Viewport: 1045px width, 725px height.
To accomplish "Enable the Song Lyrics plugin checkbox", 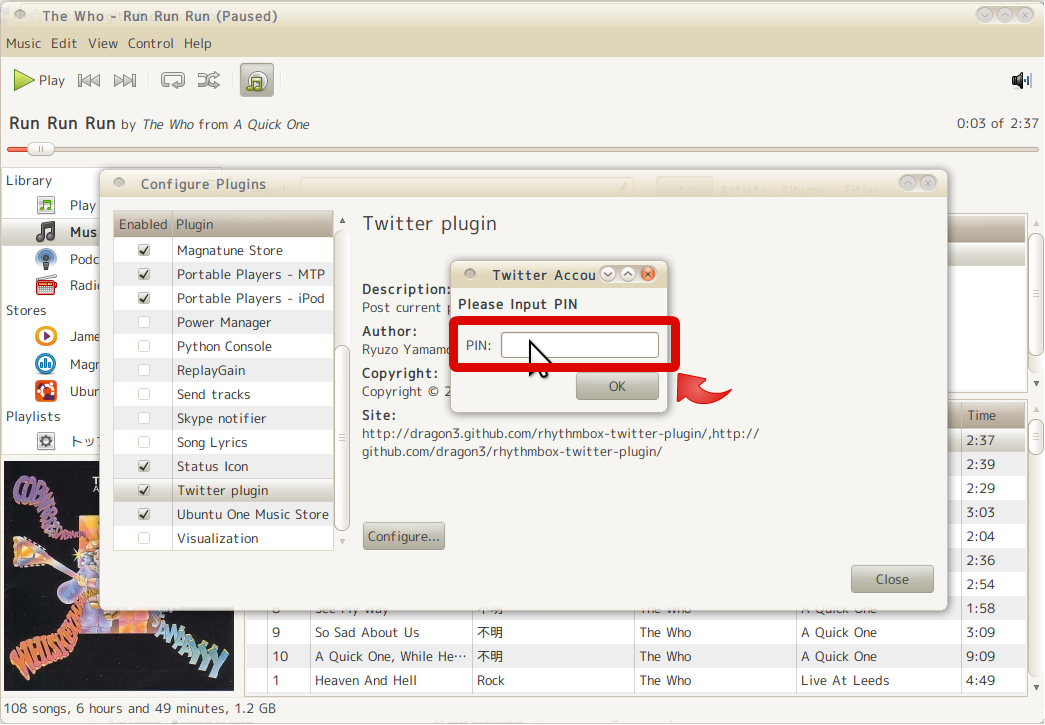I will (x=144, y=442).
